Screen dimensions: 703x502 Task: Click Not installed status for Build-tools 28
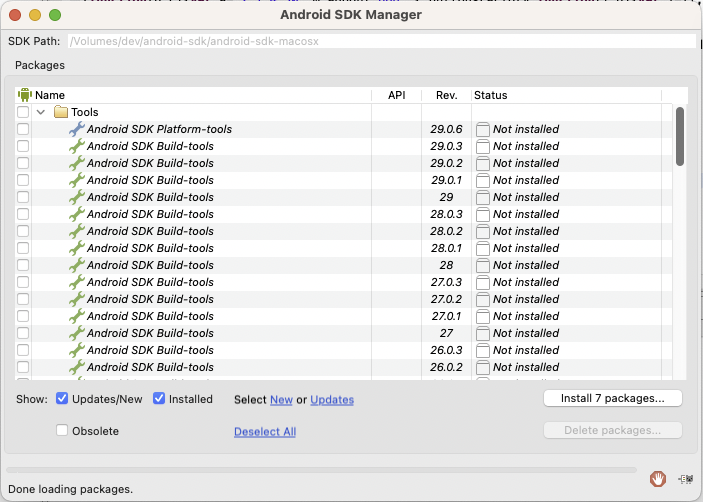[526, 265]
